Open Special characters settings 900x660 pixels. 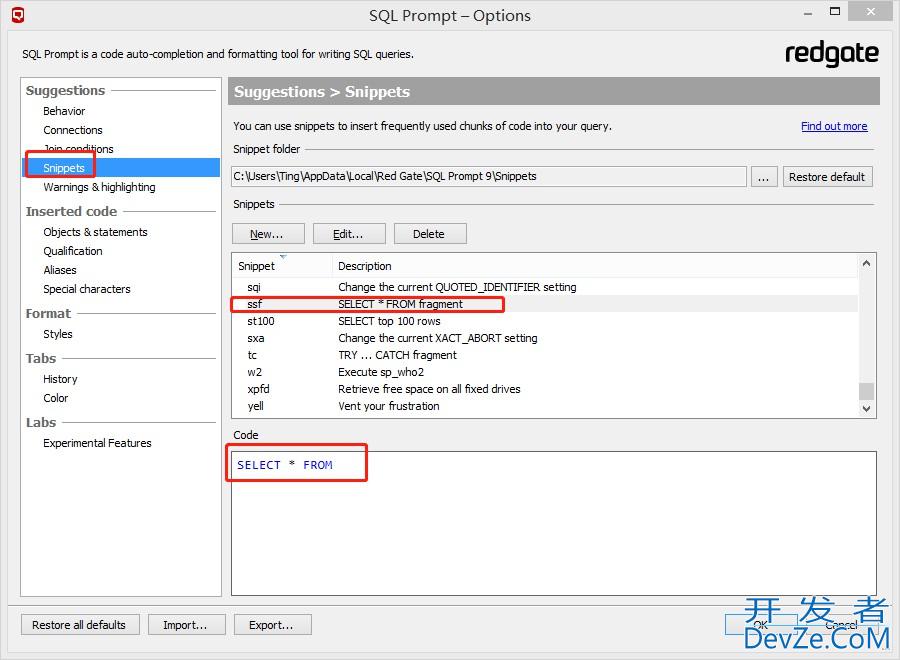coord(87,289)
